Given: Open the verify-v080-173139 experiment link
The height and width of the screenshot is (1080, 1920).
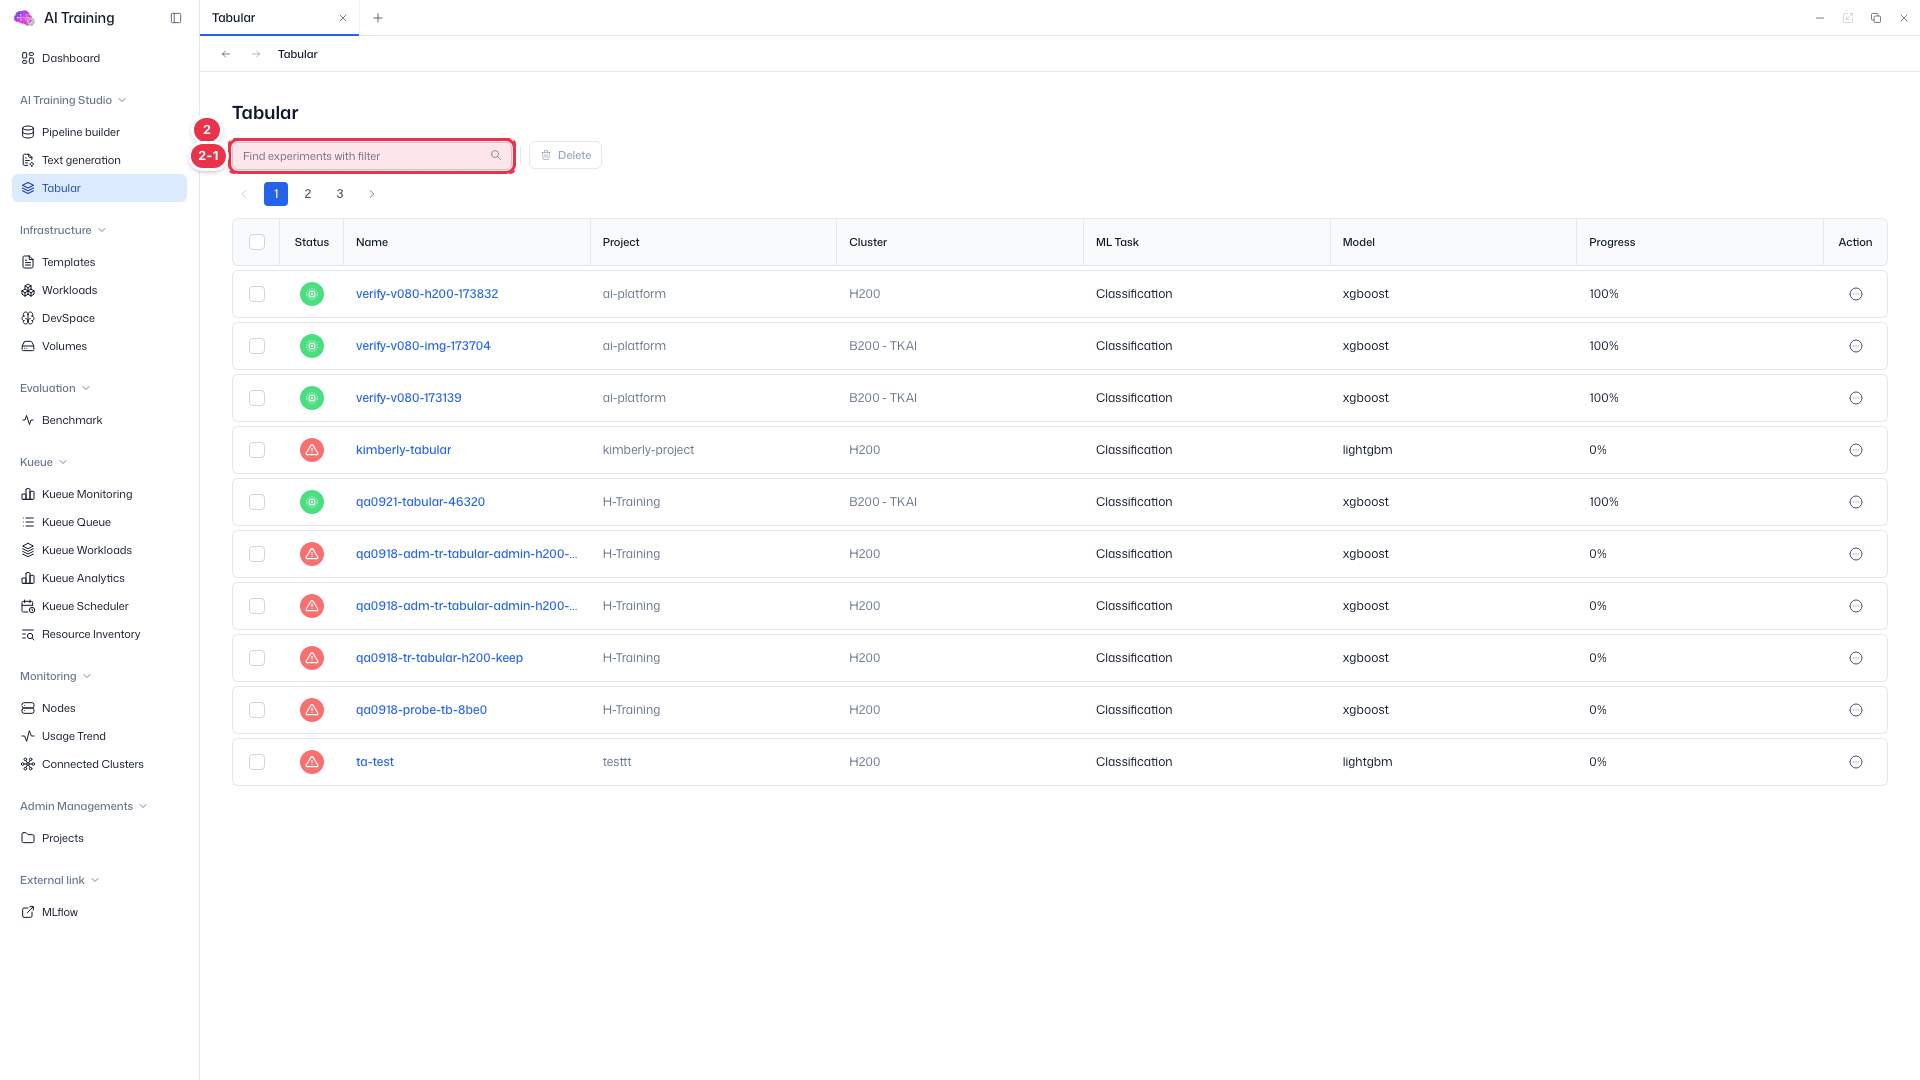Looking at the screenshot, I should point(409,398).
